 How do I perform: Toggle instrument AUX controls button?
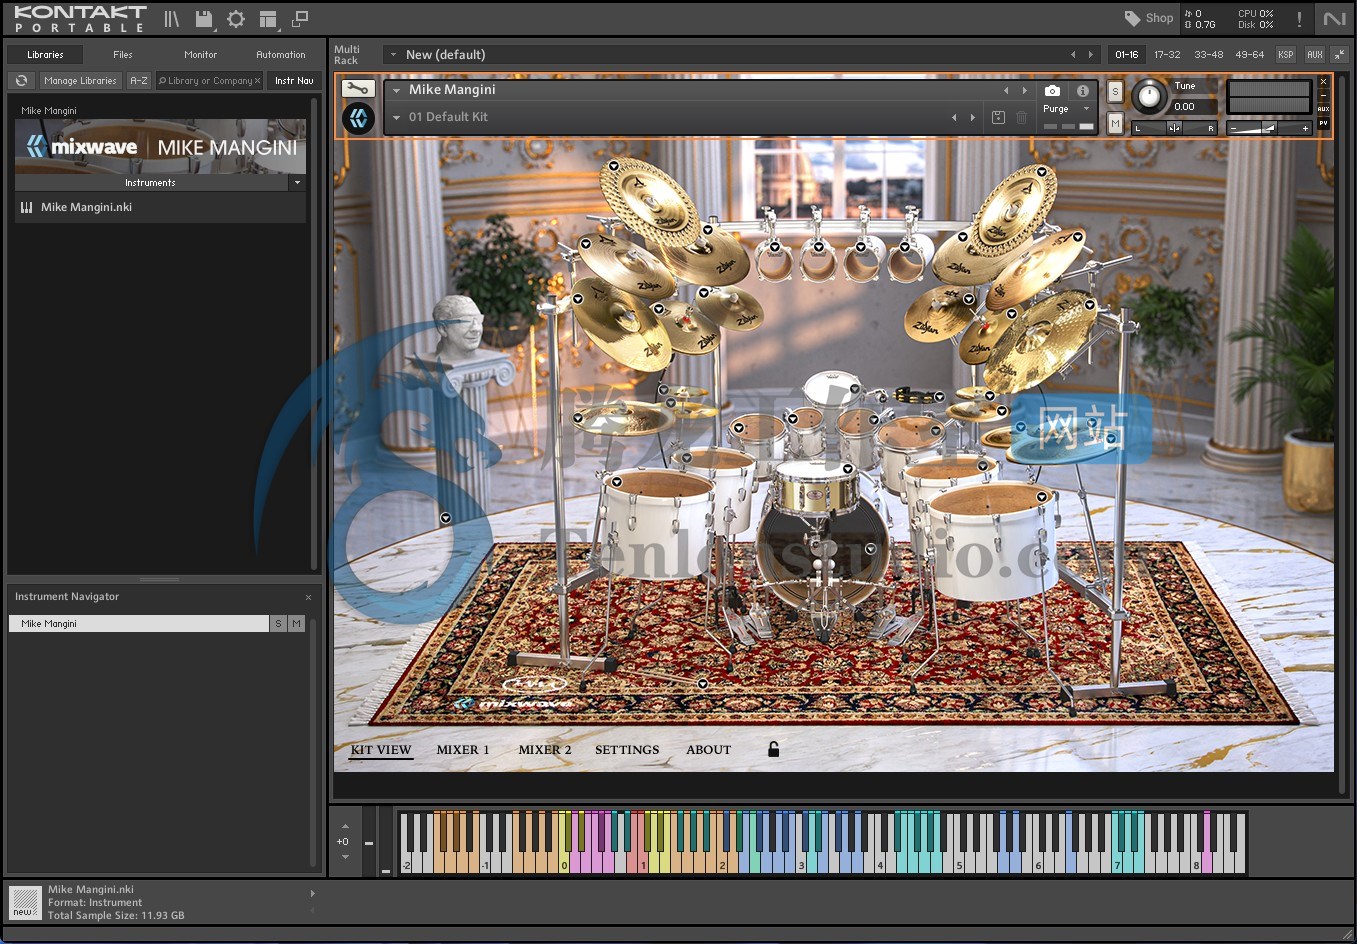pyautogui.click(x=1323, y=109)
